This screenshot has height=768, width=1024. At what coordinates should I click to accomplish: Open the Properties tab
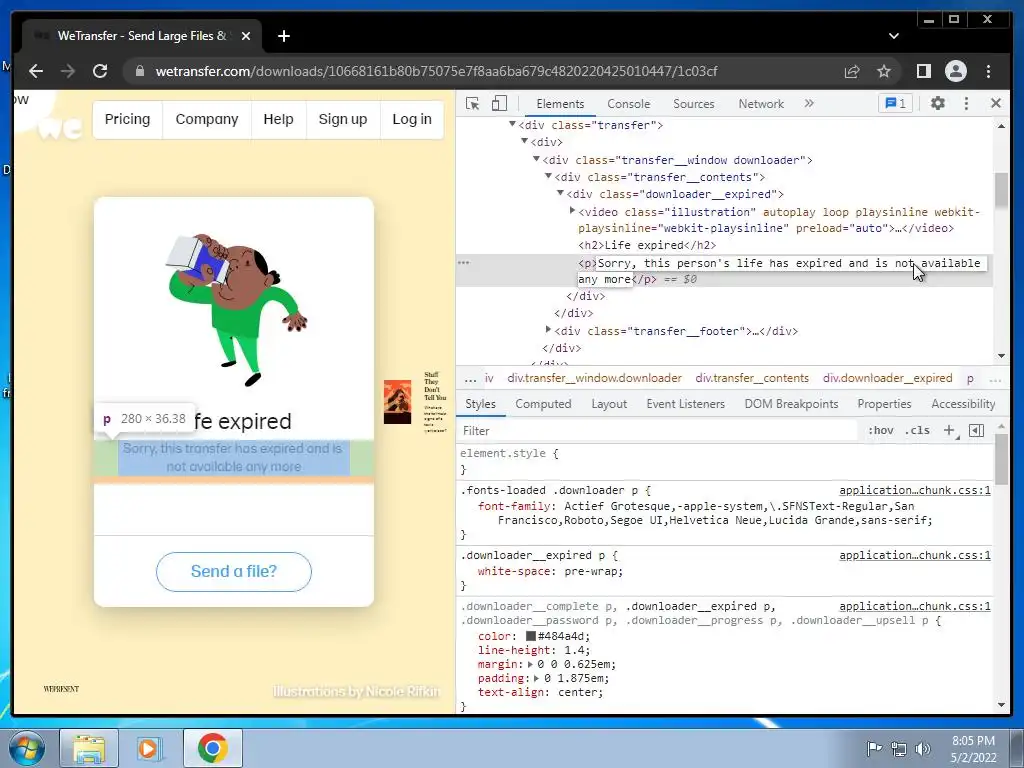pos(884,404)
